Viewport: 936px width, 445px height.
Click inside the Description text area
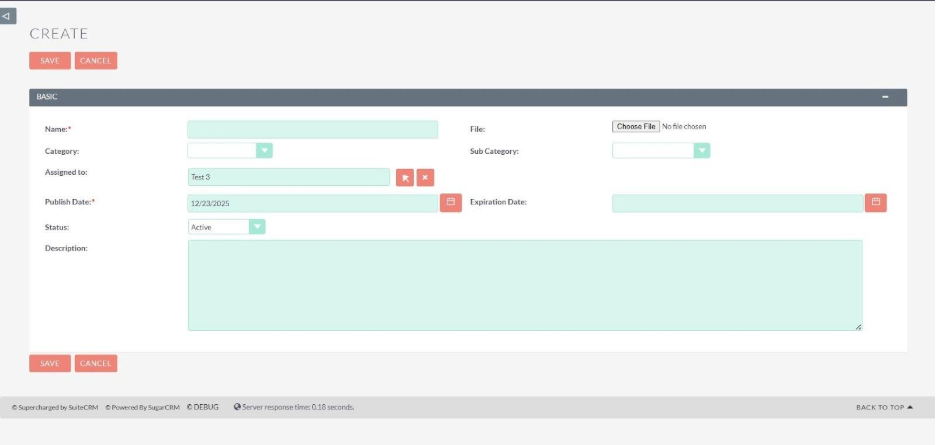[x=524, y=285]
